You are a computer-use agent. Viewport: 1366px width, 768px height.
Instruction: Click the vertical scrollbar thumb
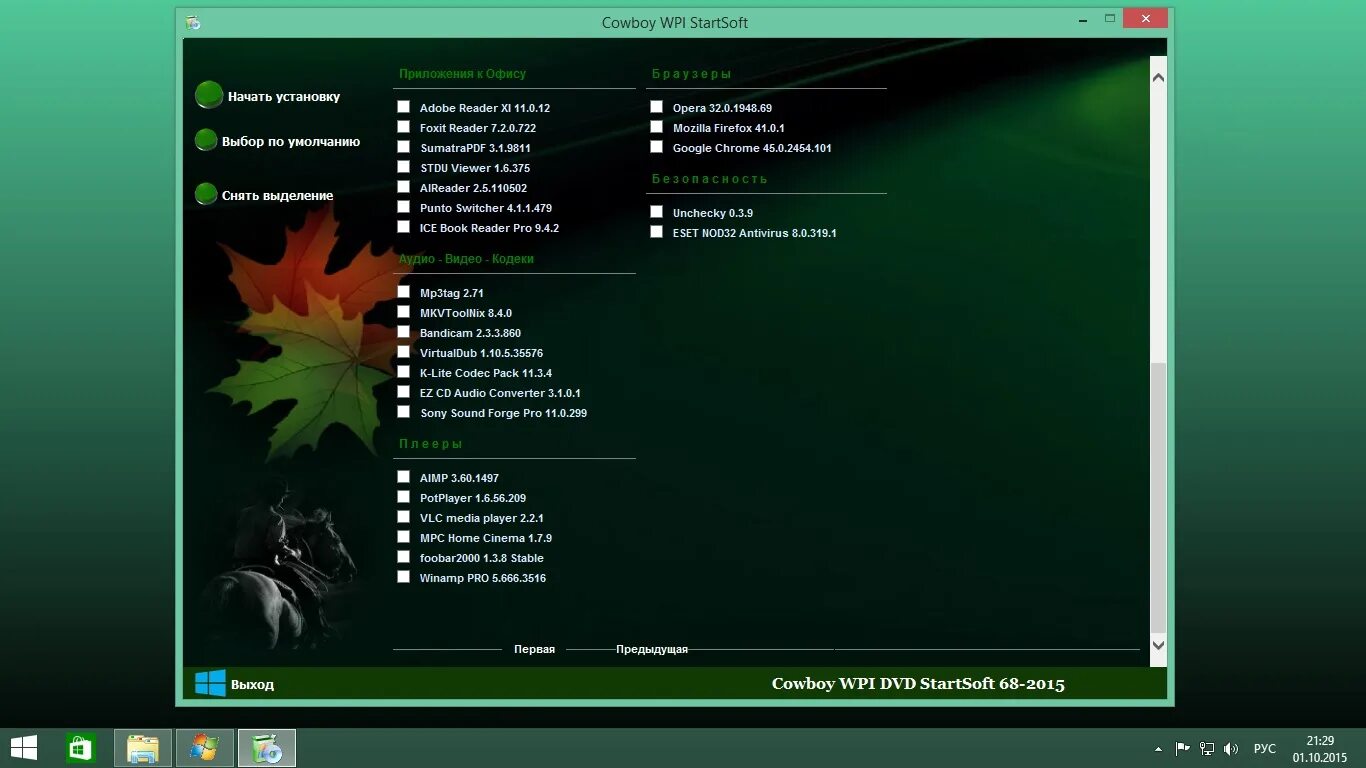point(1158,497)
